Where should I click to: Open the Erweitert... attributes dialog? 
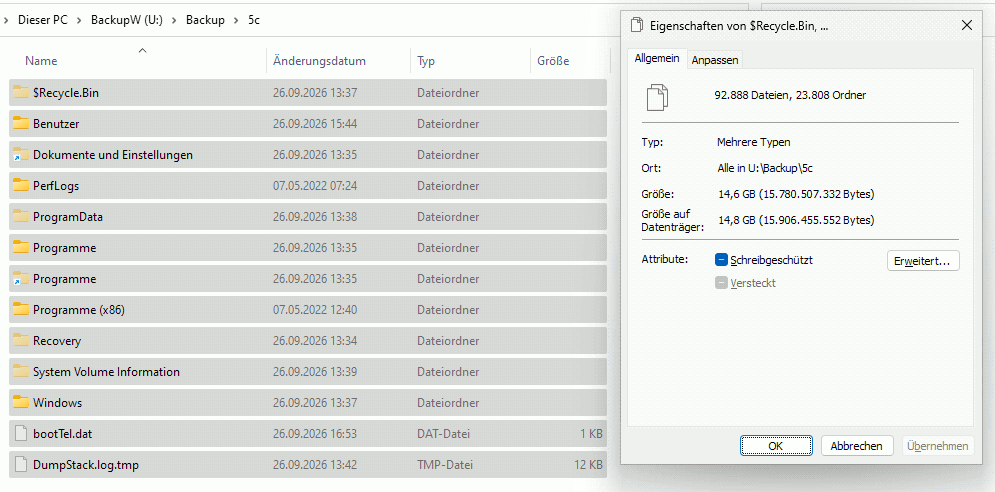pyautogui.click(x=923, y=261)
